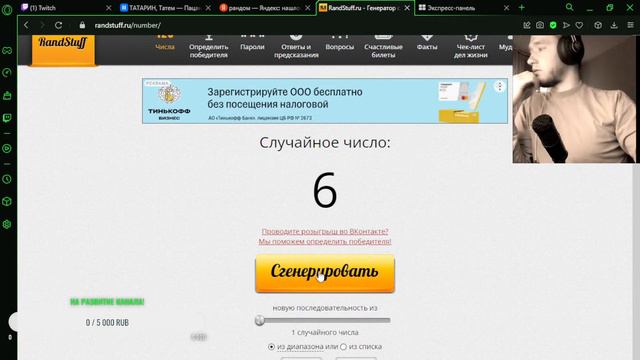Open the Чек-лист дел жизни menu item
Viewport: 640px width, 360px height.
pyautogui.click(x=471, y=47)
